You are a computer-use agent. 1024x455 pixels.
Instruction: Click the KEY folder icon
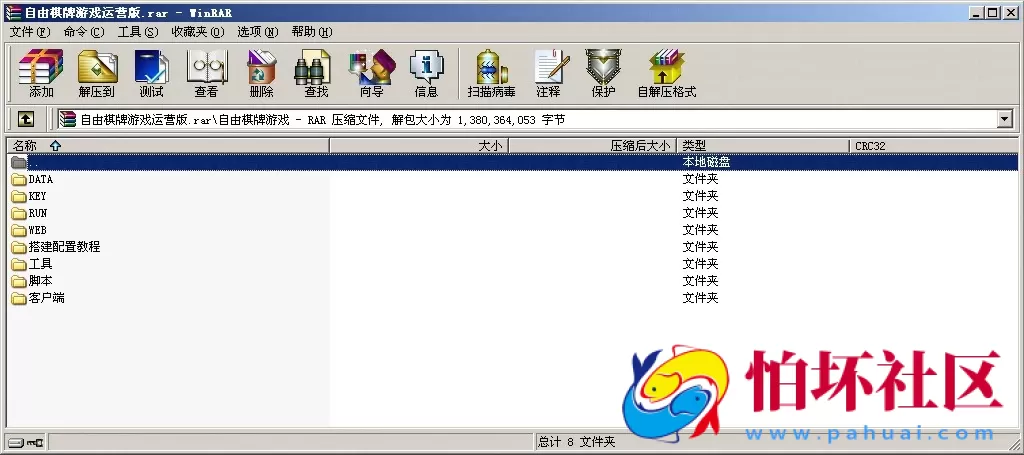19,196
